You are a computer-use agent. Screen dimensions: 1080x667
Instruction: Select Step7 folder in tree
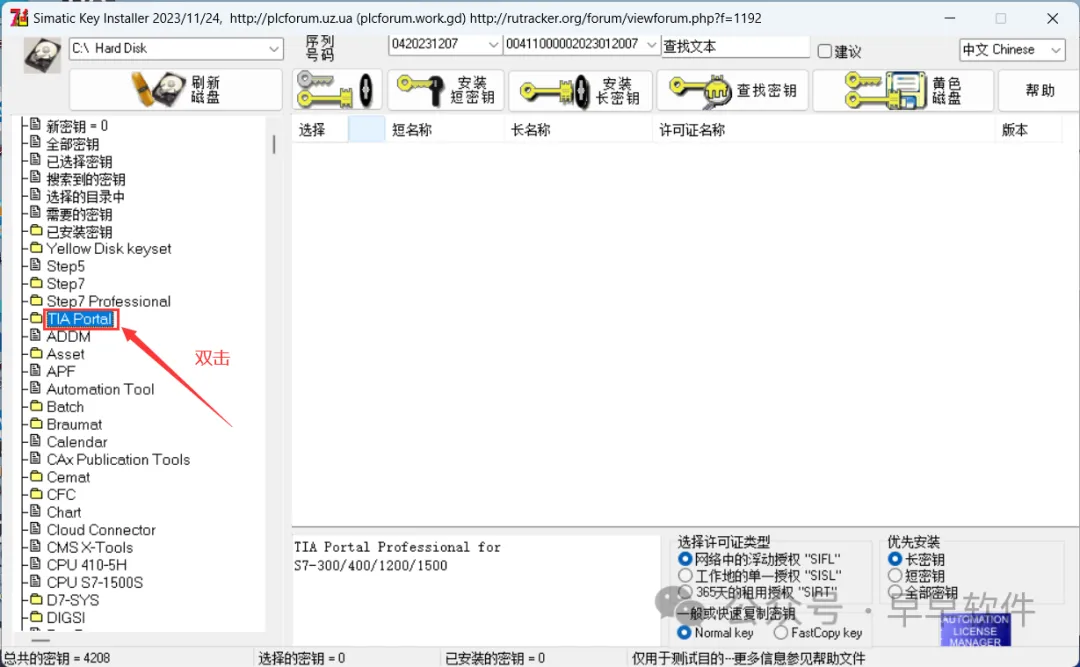[65, 284]
